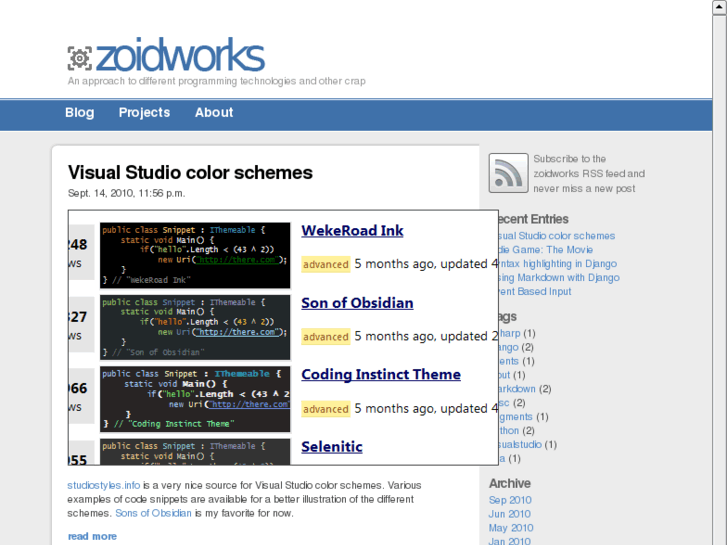Select the WekeRoad Ink code preview thumbnail
Screen dimensions: 727x545
click(195, 255)
